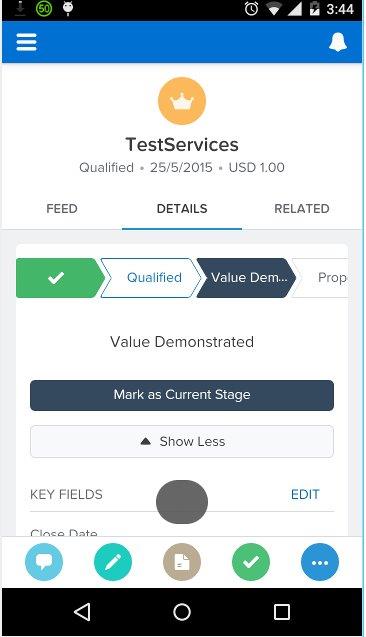Screen dimensions: 366x637
Task: Tap the green checkmark task action icon
Action: (x=251, y=562)
